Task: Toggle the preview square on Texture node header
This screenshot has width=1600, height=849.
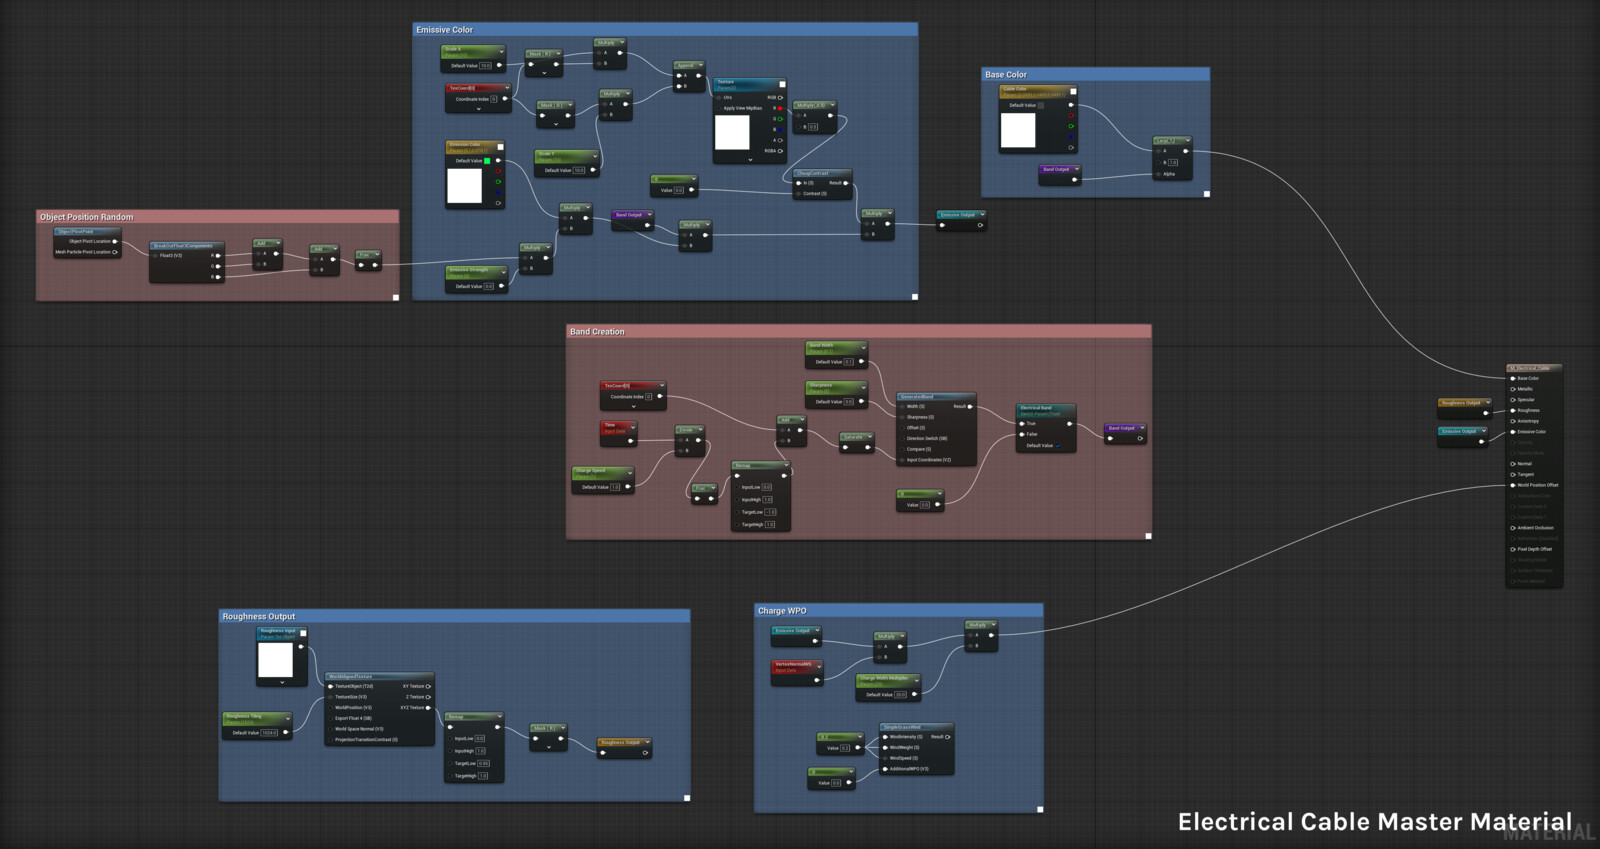Action: tap(782, 84)
